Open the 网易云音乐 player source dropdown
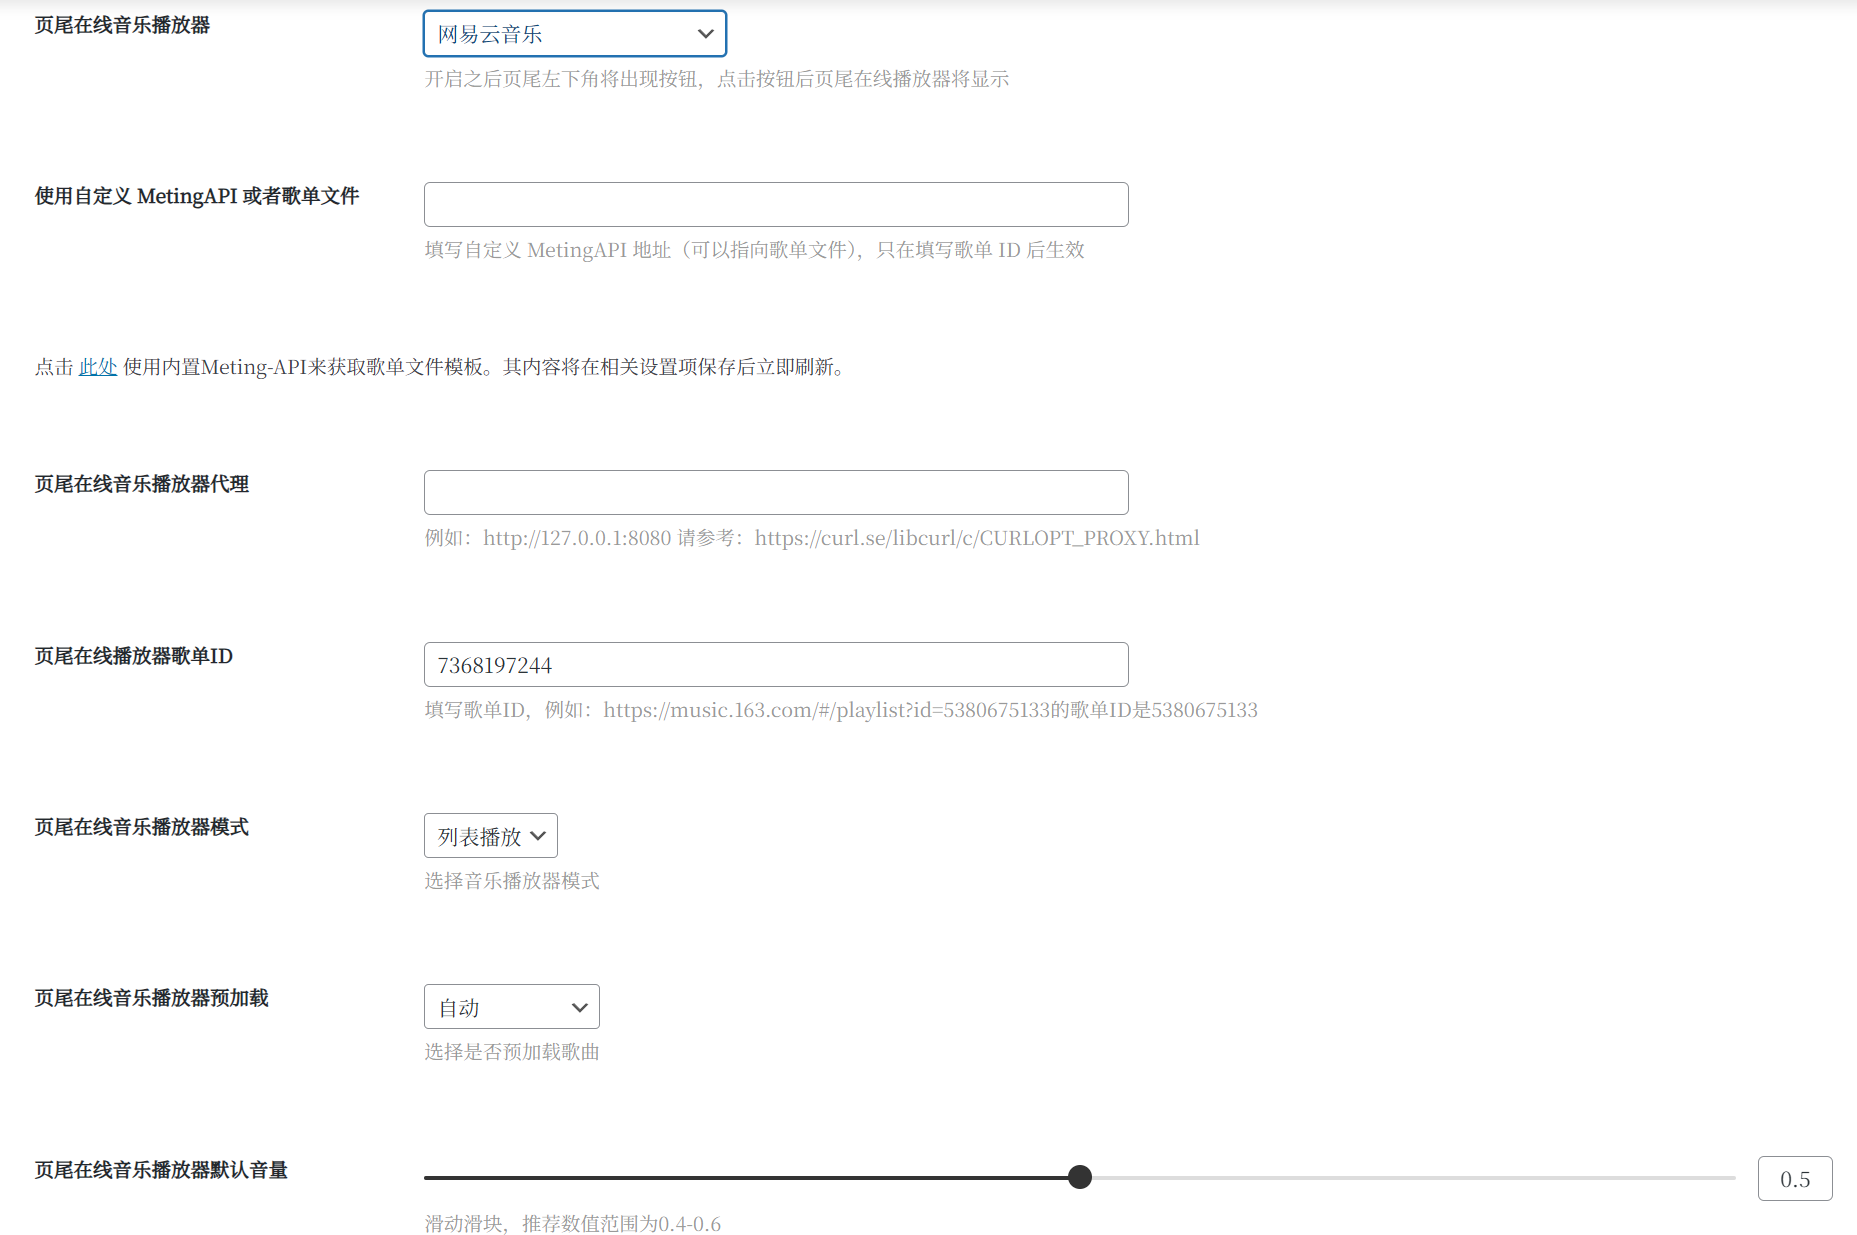Image resolution: width=1857 pixels, height=1235 pixels. [574, 34]
